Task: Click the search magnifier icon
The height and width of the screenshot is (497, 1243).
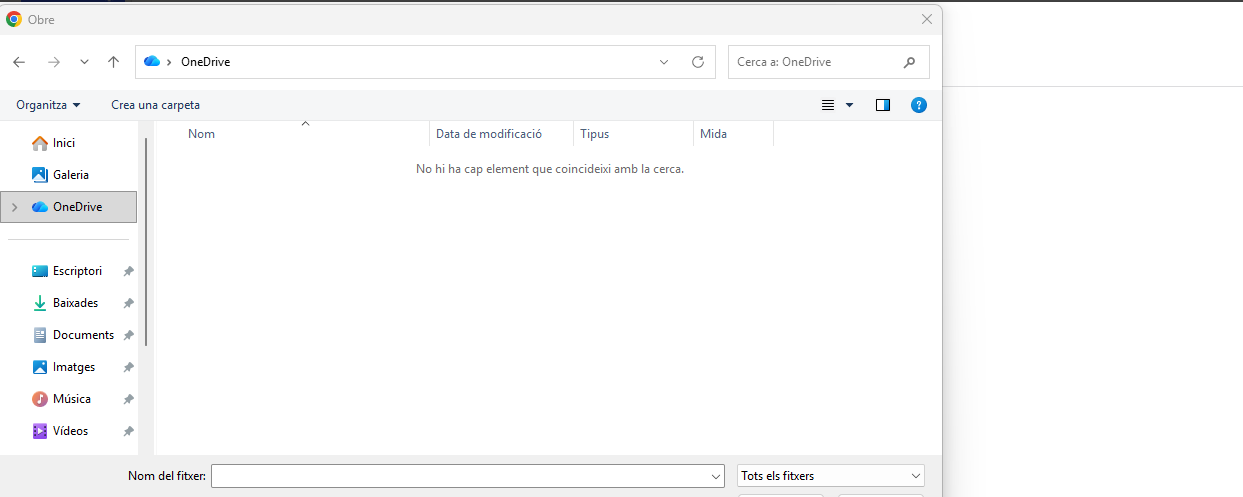Action: pos(909,62)
